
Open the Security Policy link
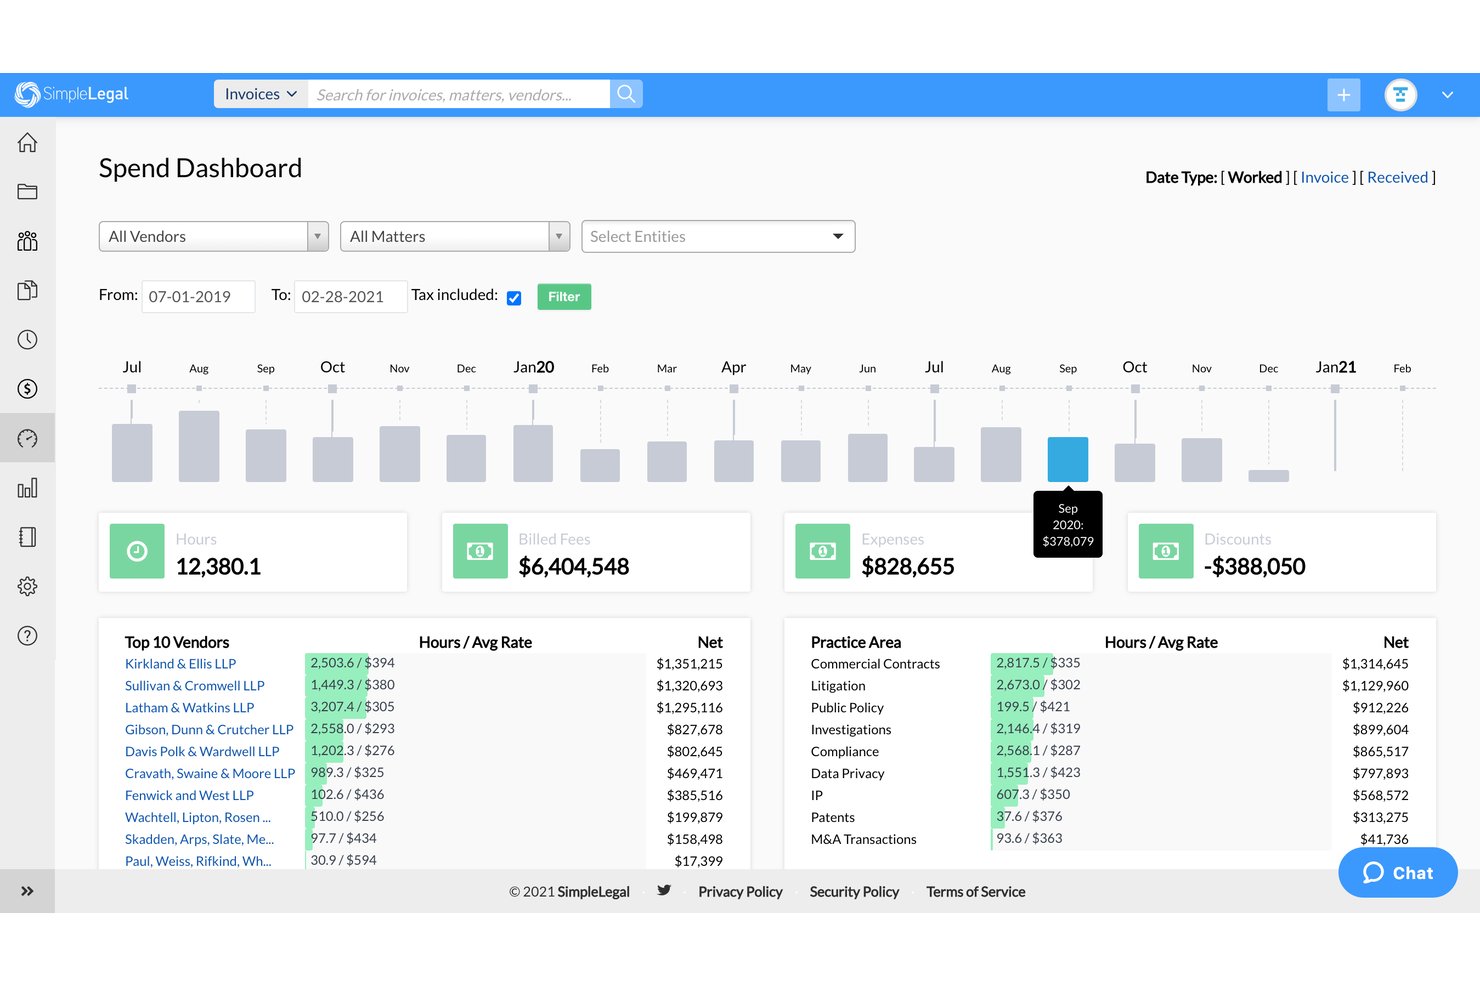[x=854, y=892]
